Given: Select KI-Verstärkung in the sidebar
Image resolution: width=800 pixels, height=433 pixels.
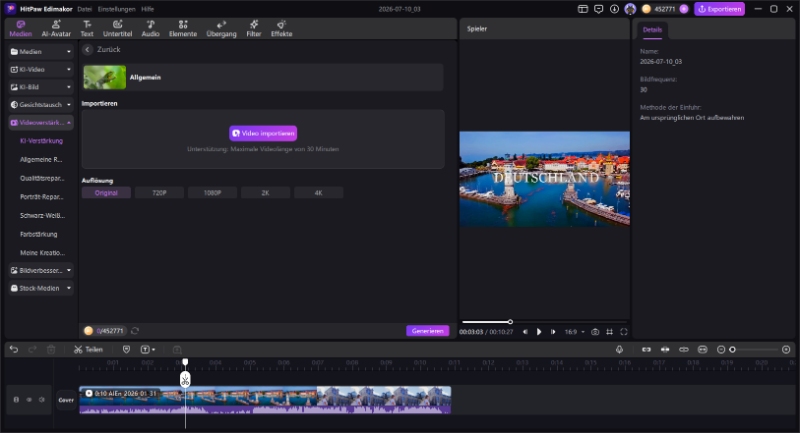Looking at the screenshot, I should point(41,141).
